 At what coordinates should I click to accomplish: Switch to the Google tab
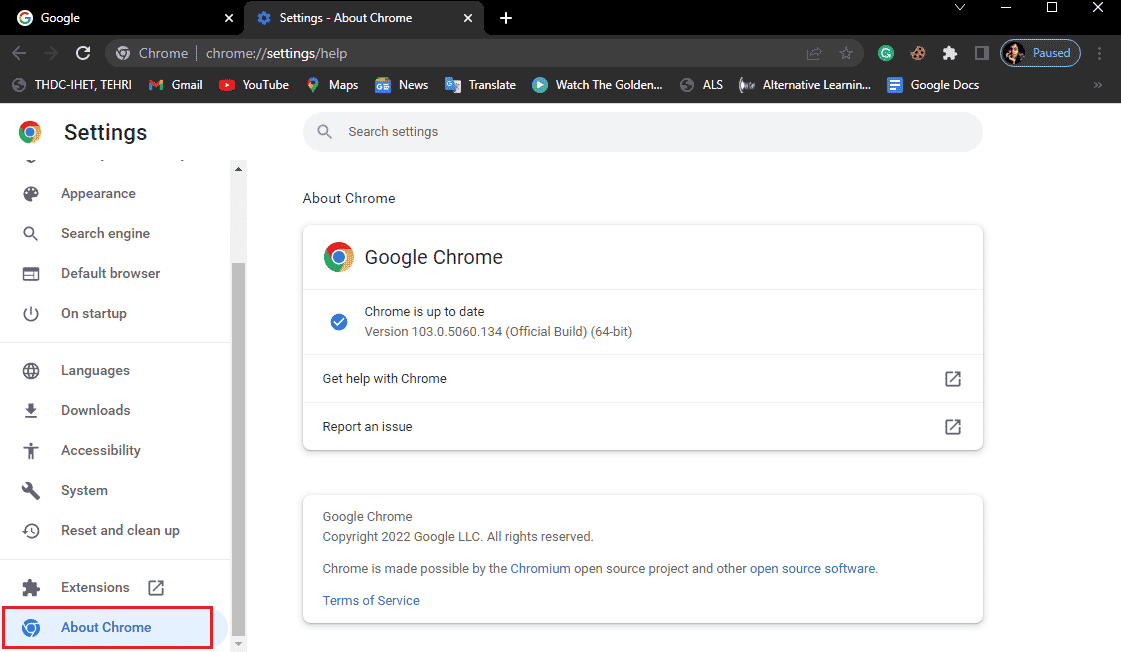[120, 18]
